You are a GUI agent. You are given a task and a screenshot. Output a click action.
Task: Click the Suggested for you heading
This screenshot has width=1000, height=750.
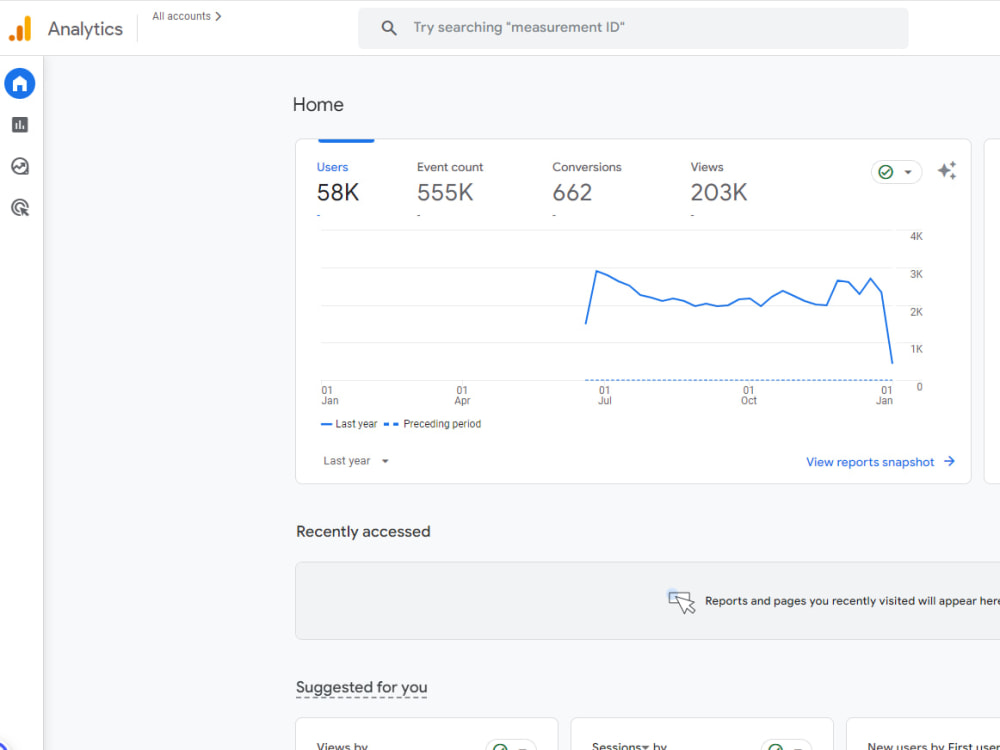[361, 687]
